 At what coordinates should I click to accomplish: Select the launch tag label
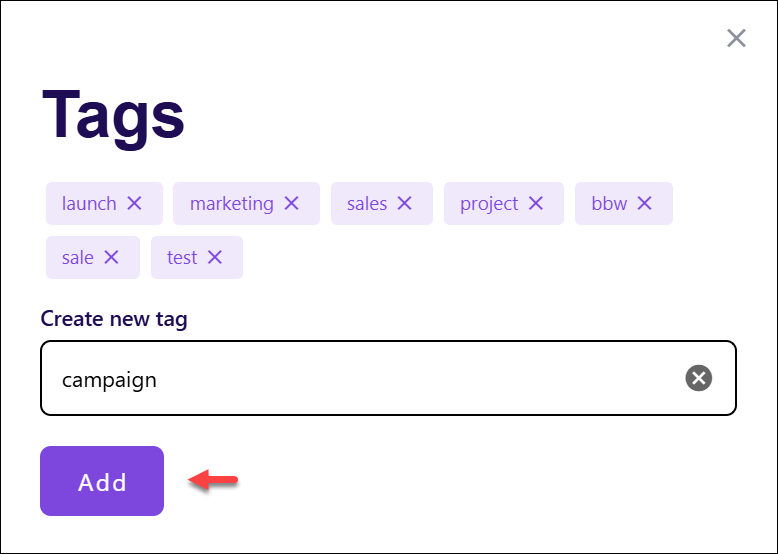pos(89,203)
